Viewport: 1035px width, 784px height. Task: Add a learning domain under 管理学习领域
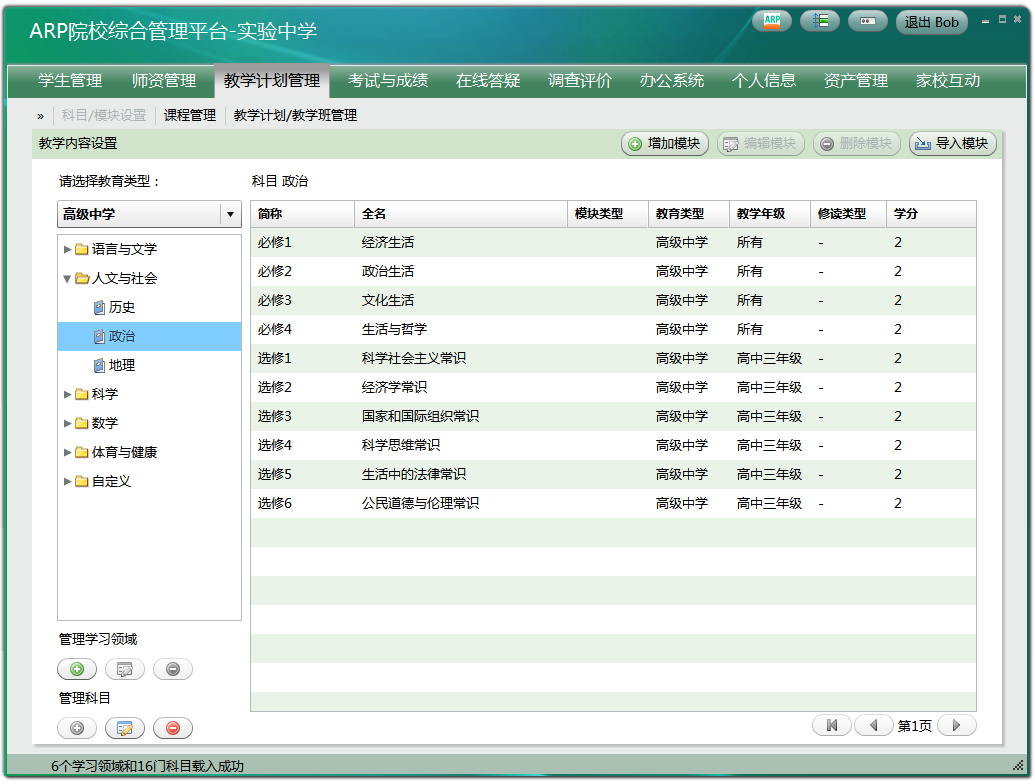77,669
